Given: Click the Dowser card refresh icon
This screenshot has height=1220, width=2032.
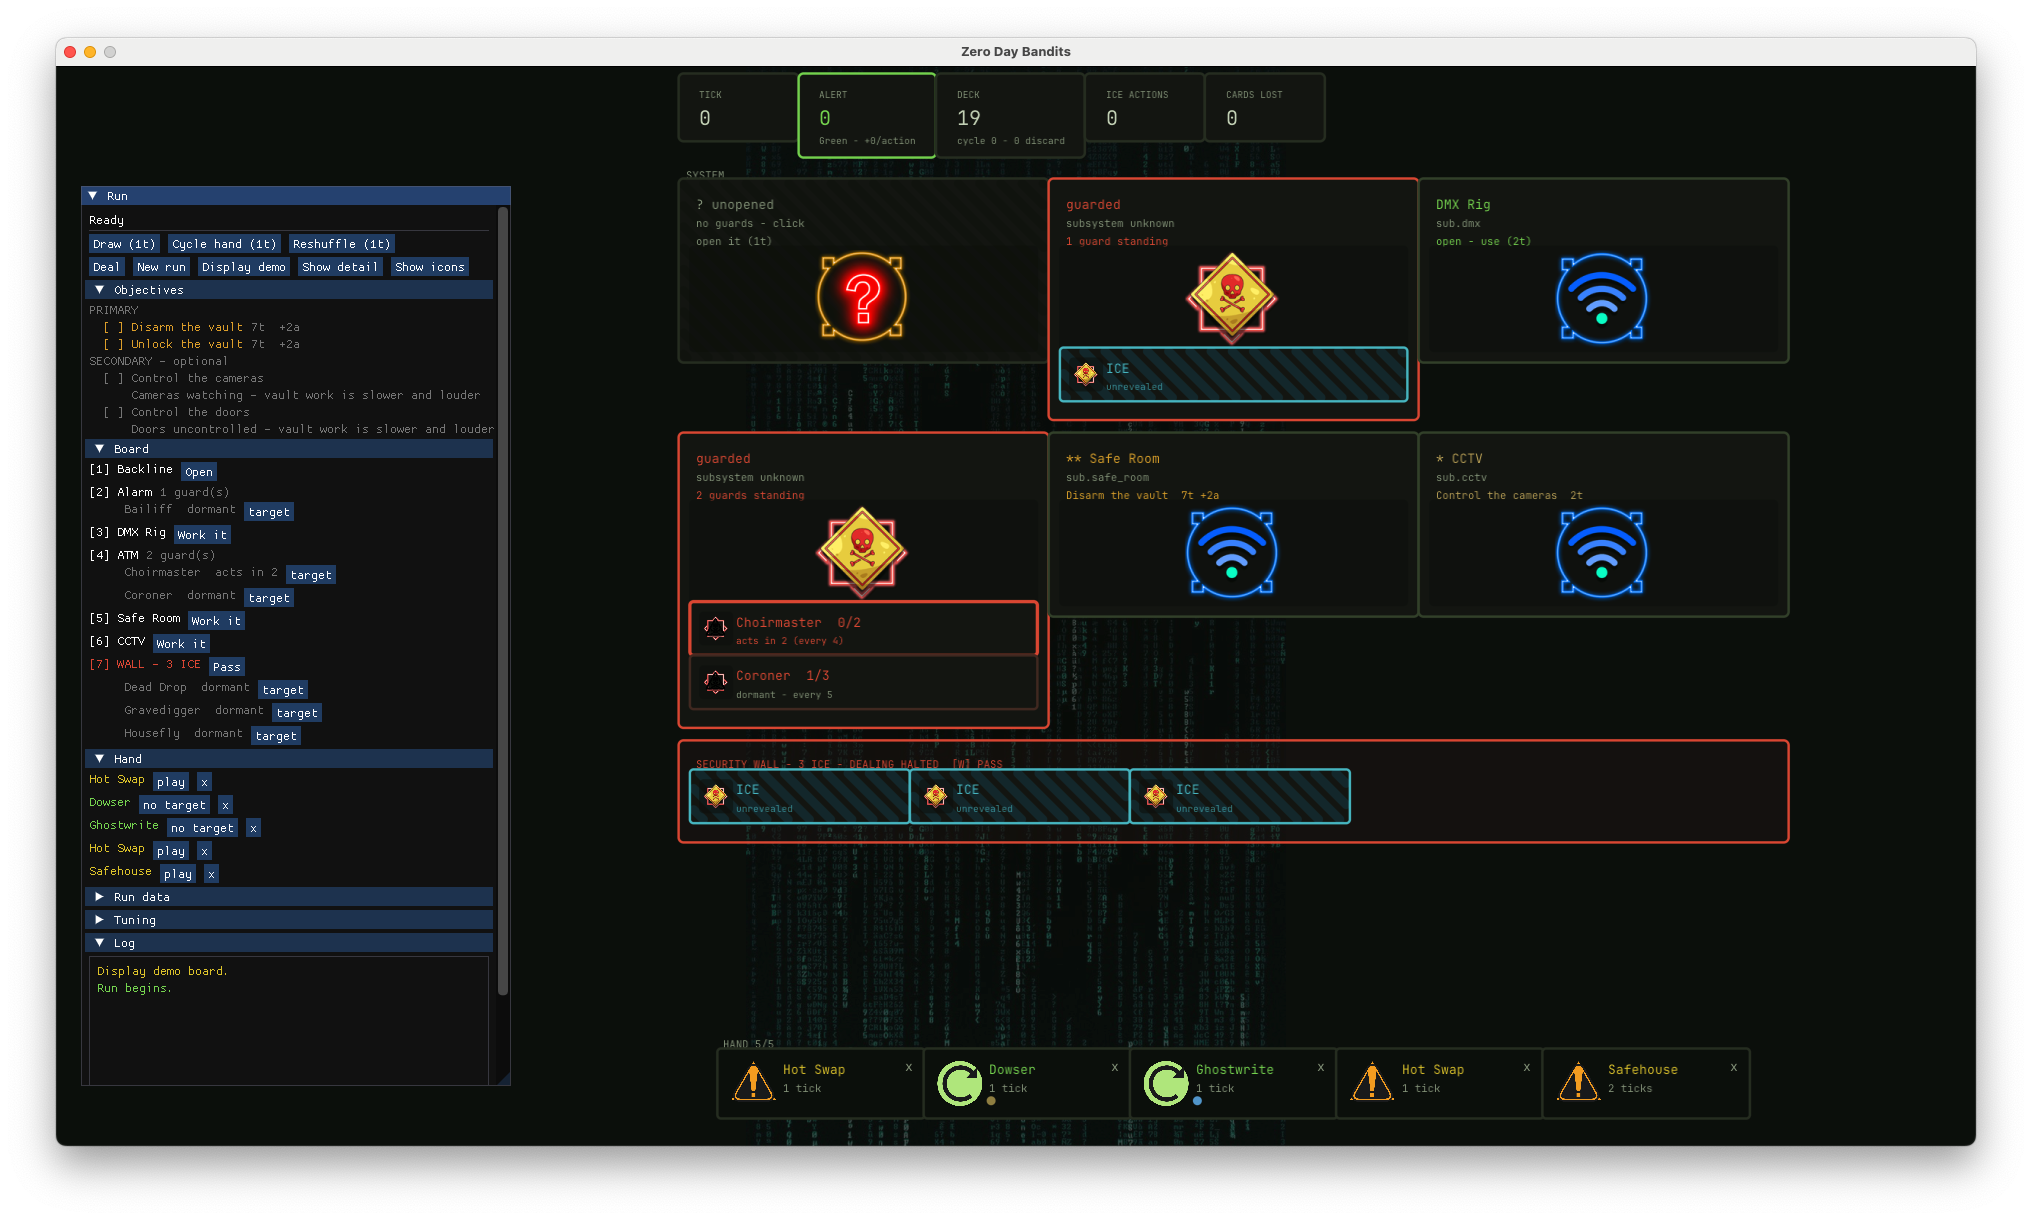Looking at the screenshot, I should (x=960, y=1083).
